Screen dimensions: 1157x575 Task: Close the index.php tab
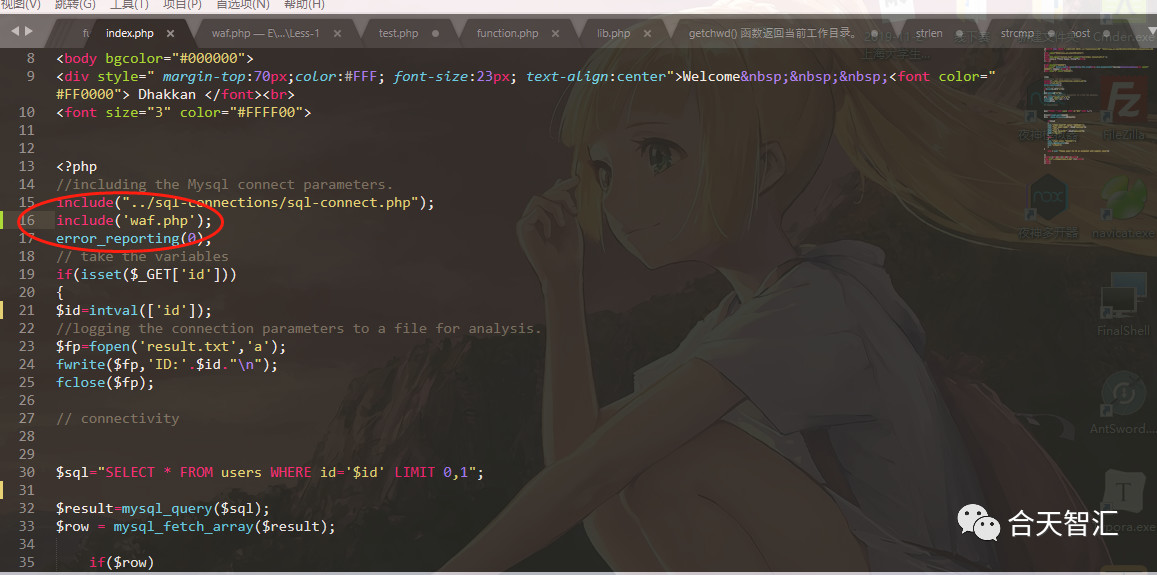(x=170, y=33)
